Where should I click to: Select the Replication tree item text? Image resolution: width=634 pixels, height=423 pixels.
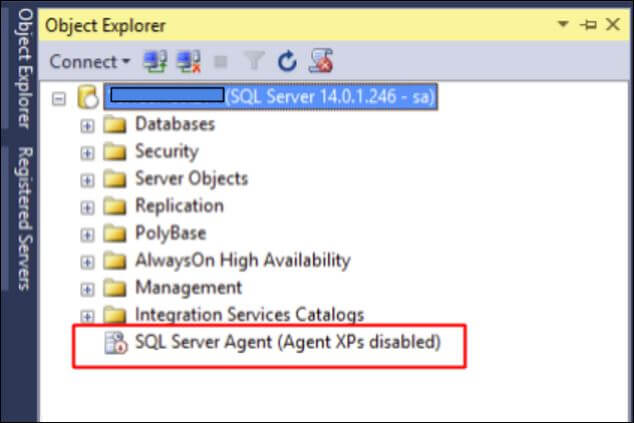(x=179, y=206)
